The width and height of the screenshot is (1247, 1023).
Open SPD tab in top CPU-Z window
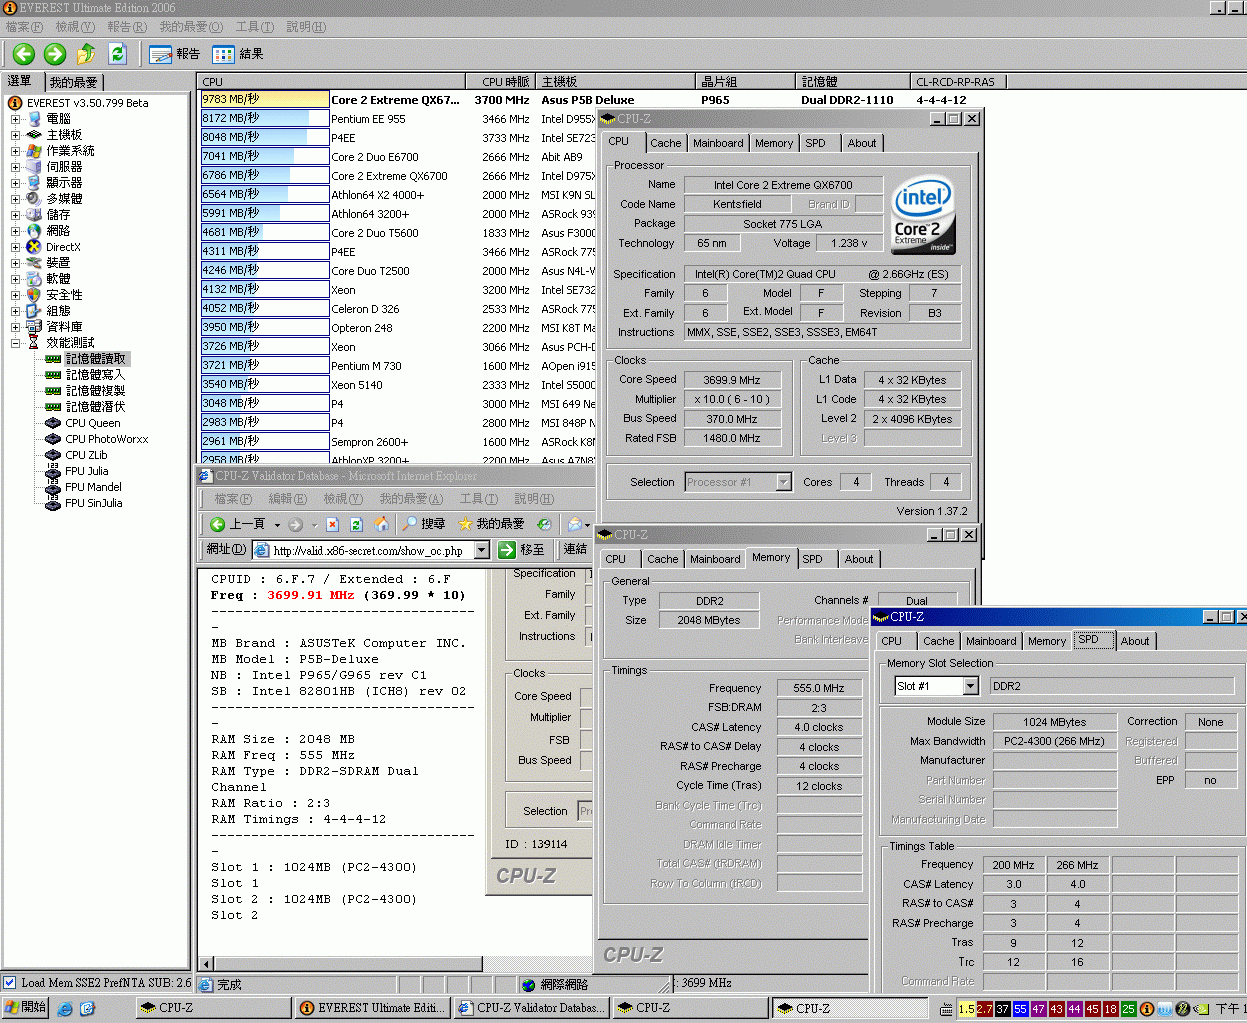816,143
